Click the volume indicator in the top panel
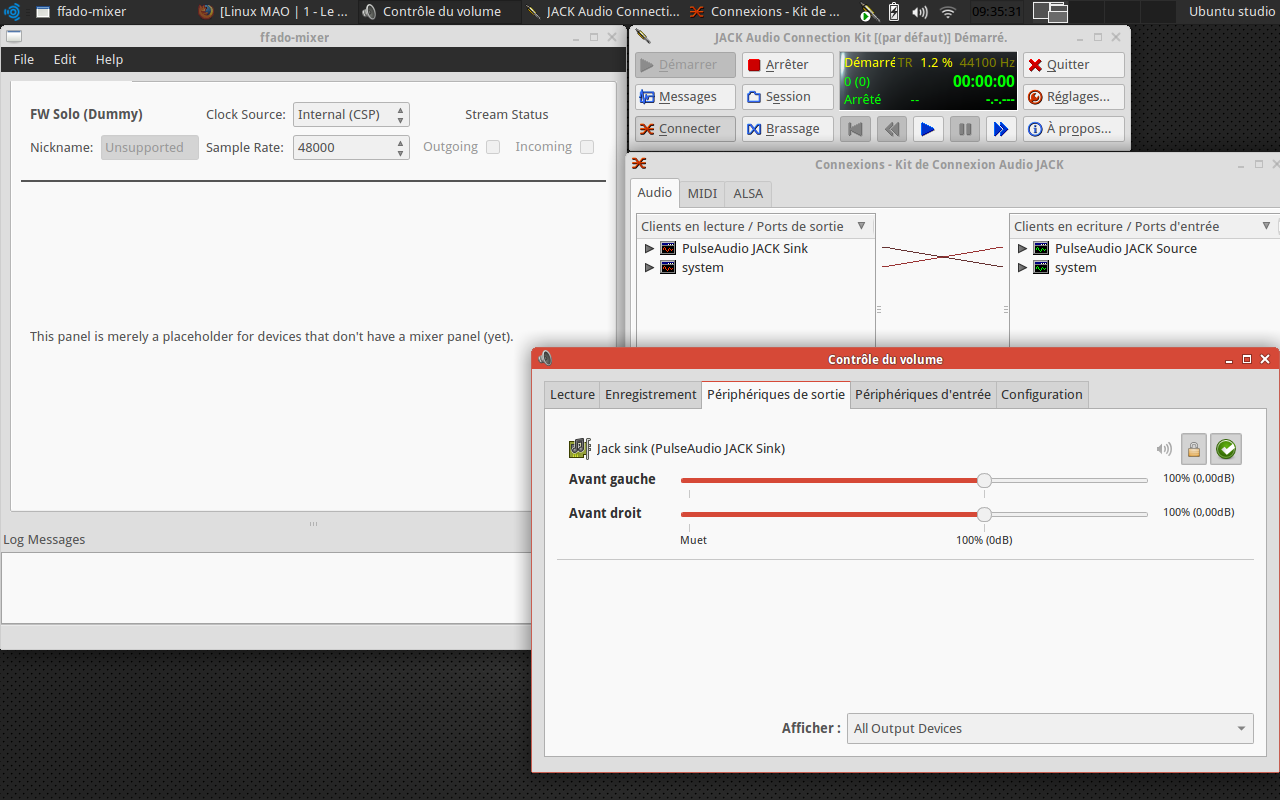Image resolution: width=1280 pixels, height=800 pixels. click(x=920, y=12)
